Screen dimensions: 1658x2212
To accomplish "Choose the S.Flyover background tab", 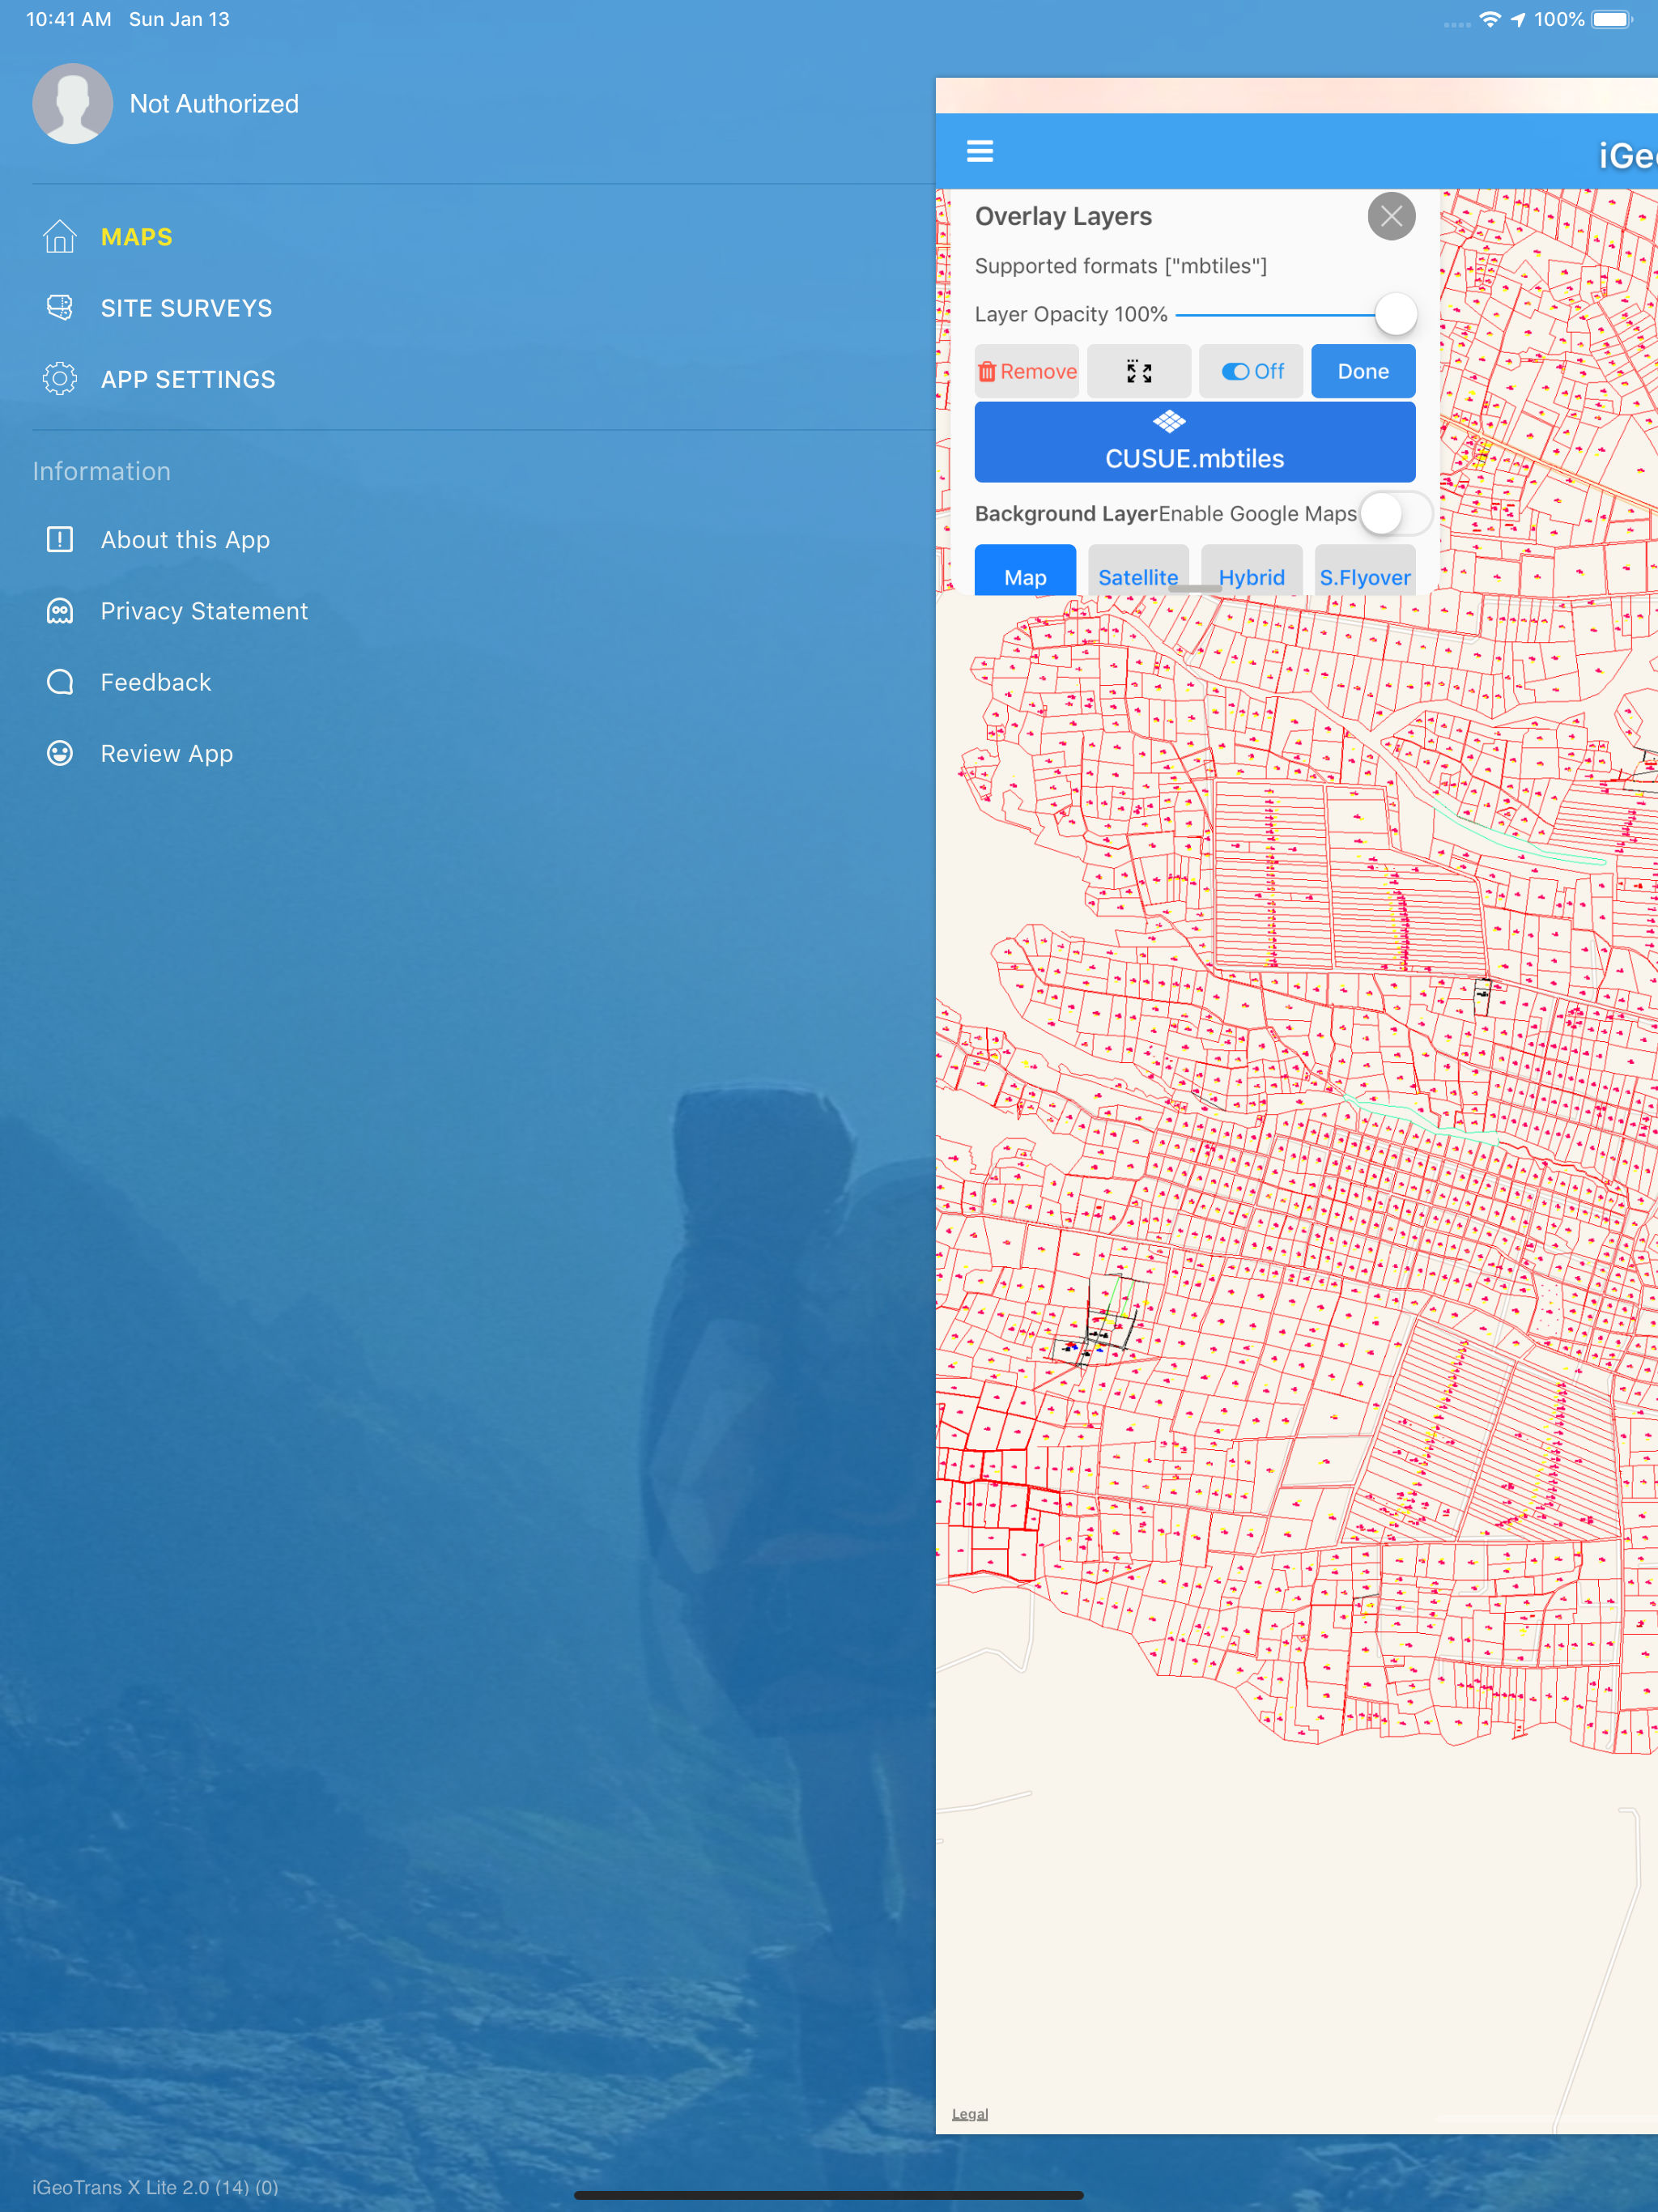I will click(1363, 575).
